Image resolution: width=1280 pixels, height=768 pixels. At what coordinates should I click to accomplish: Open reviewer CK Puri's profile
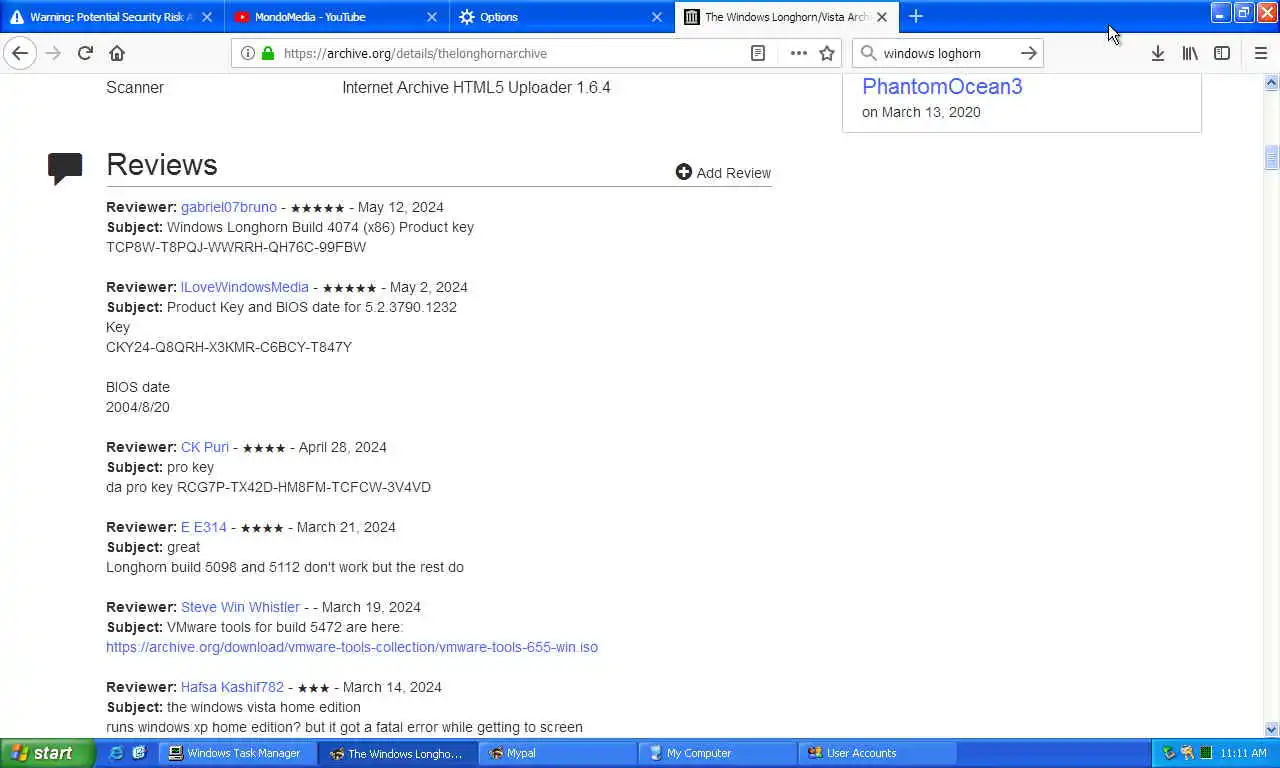[205, 447]
